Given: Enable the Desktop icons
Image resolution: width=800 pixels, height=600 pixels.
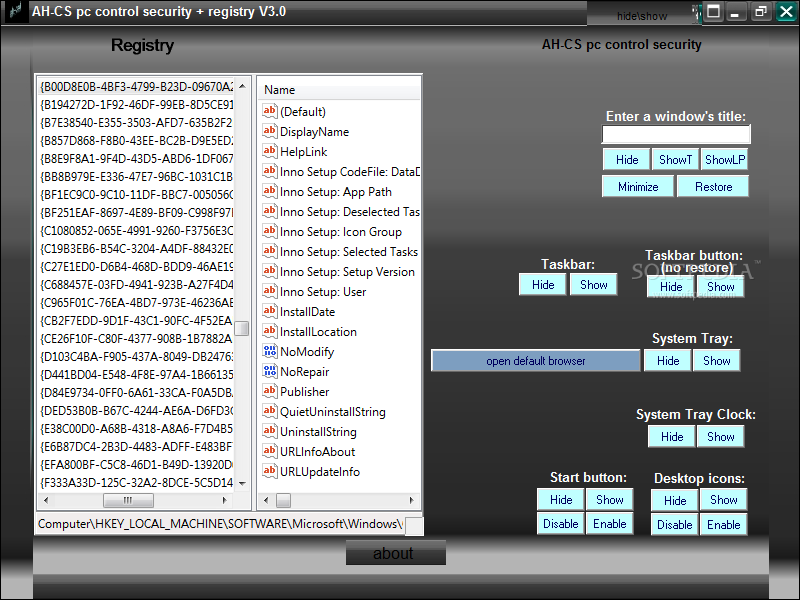Looking at the screenshot, I should coord(723,525).
